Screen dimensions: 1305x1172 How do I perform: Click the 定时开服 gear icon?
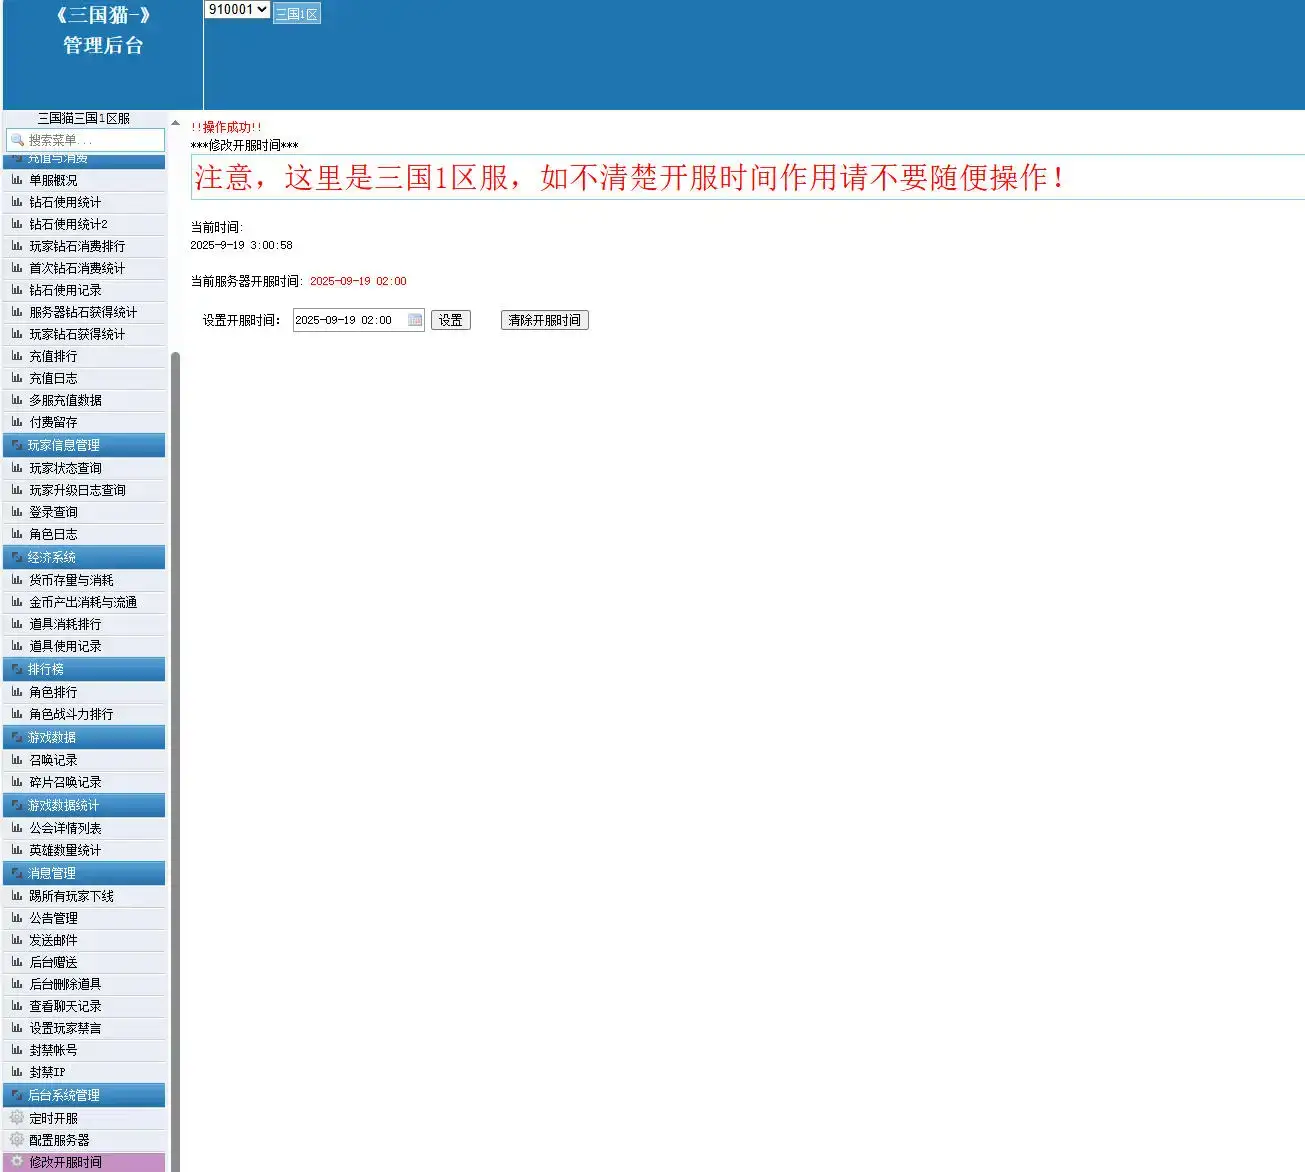click(14, 1117)
